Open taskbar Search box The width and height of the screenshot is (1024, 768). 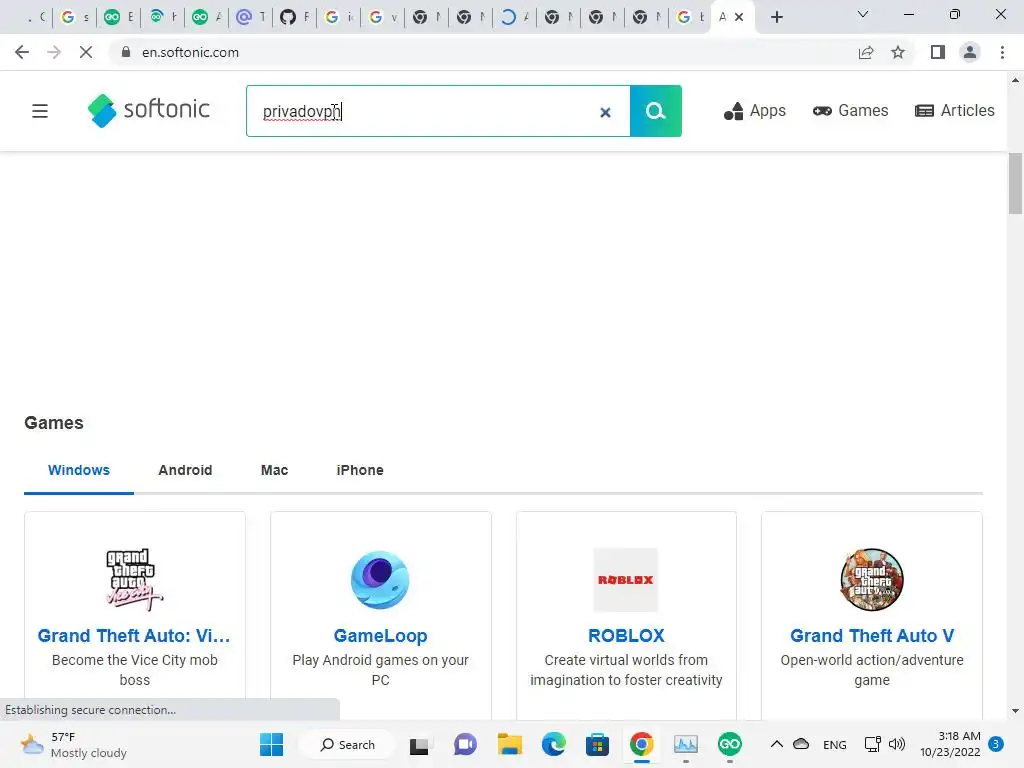click(347, 744)
